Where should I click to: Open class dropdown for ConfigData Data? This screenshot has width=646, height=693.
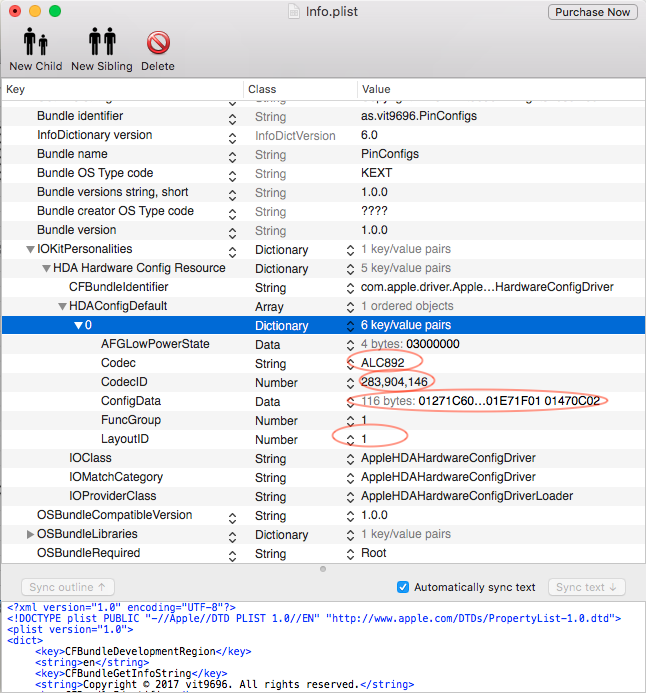(x=350, y=402)
